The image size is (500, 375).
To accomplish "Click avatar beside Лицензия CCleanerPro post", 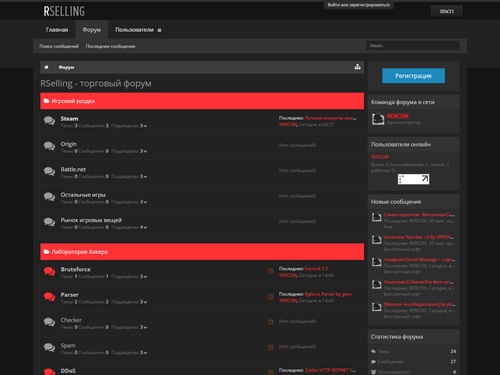I will pos(377,285).
